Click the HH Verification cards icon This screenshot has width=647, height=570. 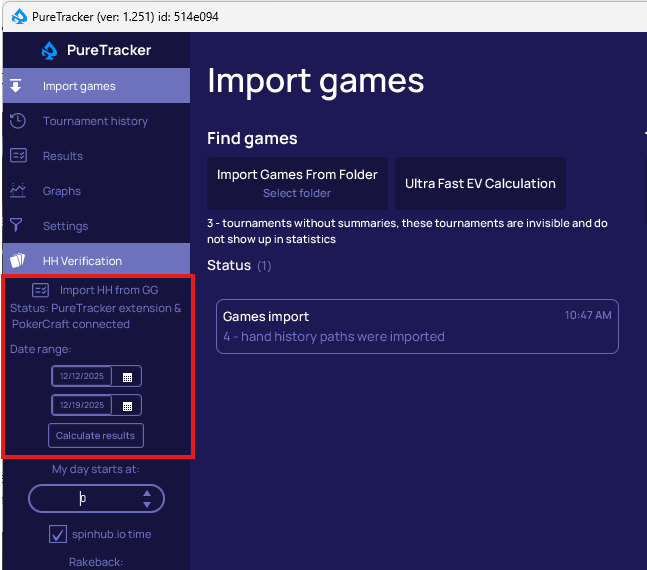17,261
